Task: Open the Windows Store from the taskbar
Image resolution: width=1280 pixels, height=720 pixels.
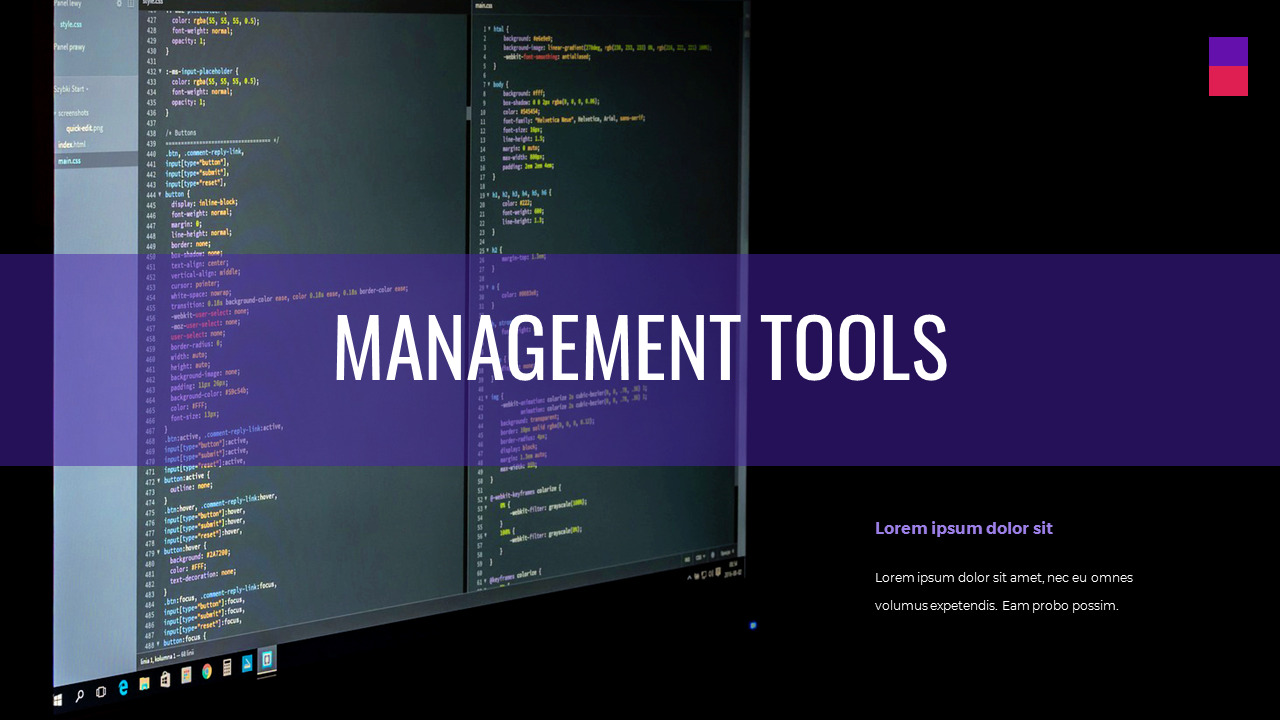Action: click(164, 677)
